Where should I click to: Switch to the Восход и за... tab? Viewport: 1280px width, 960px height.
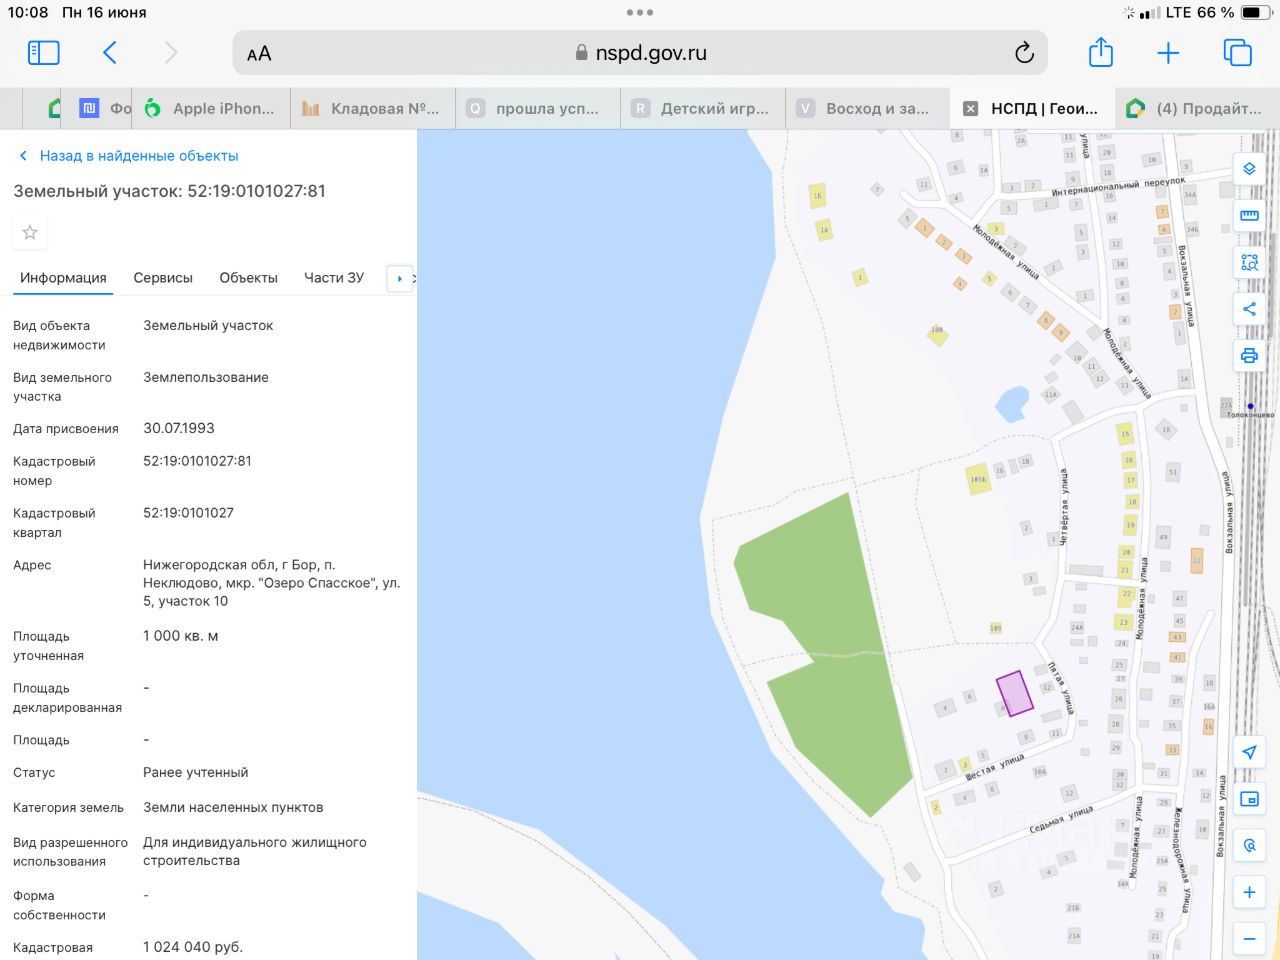868,108
